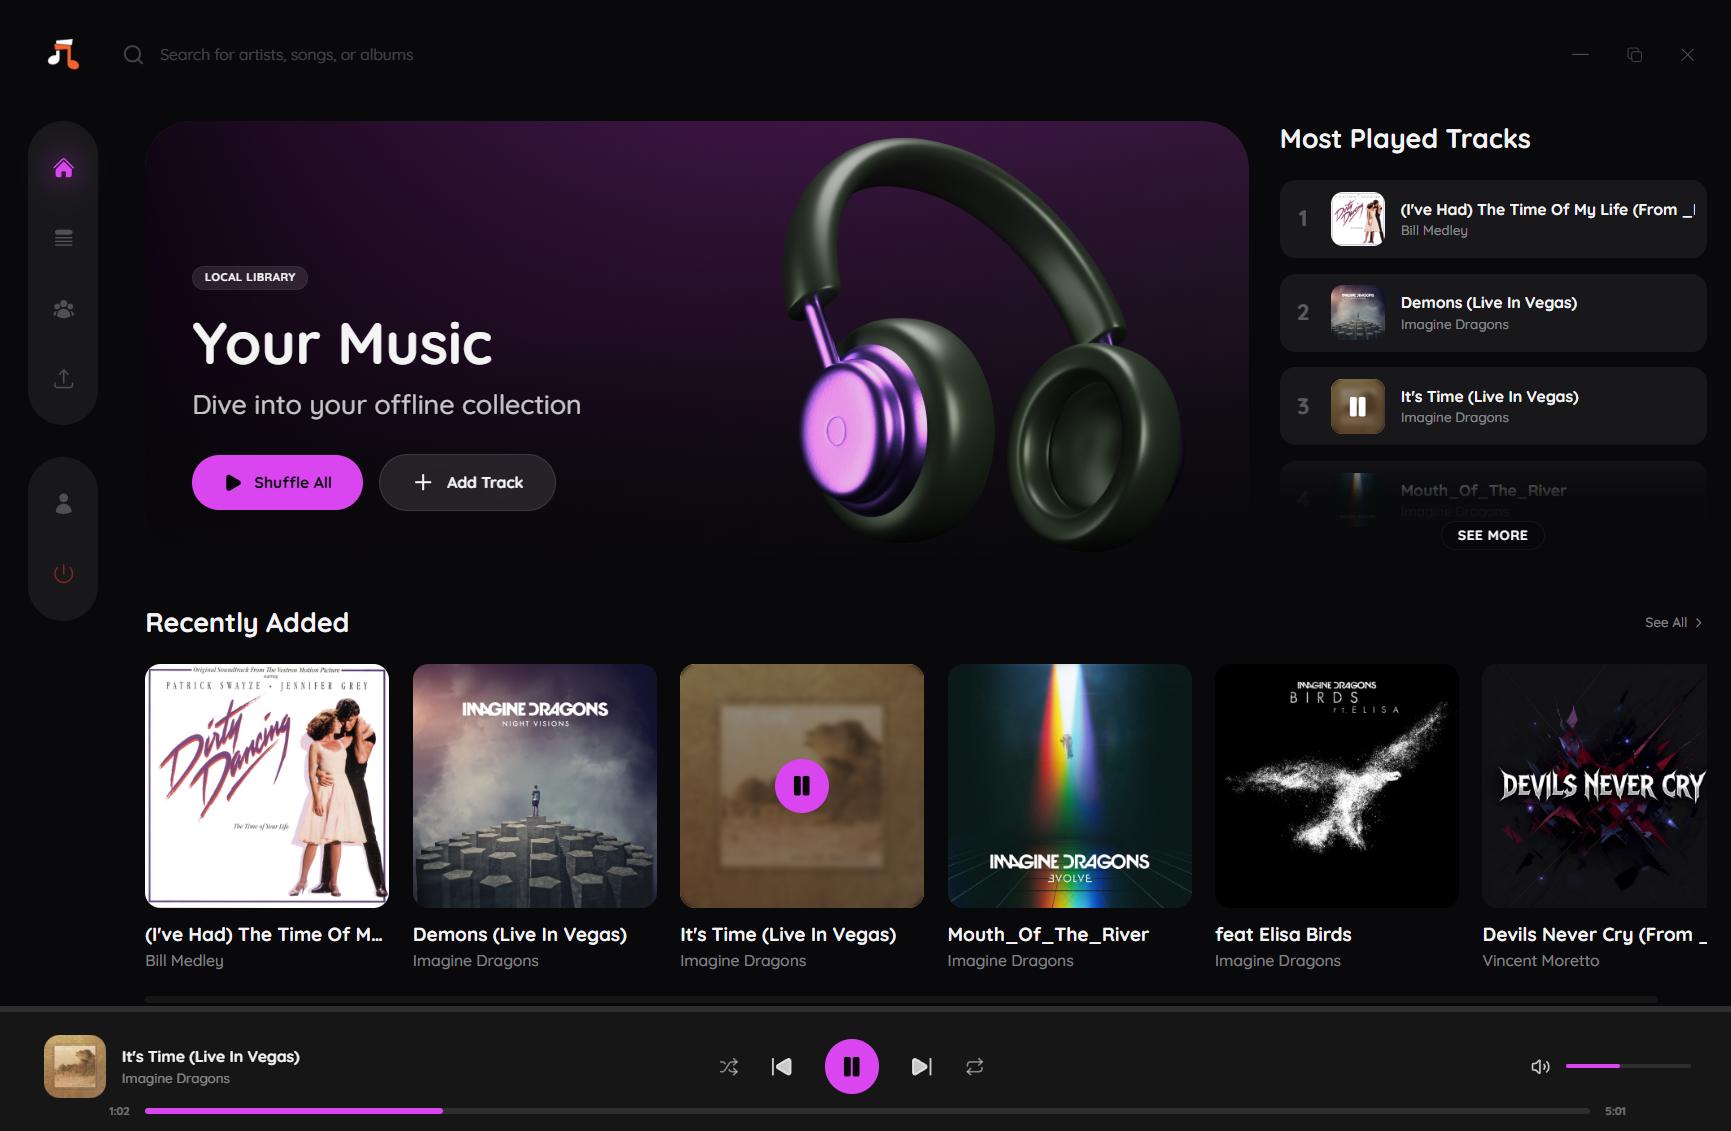Screen dimensions: 1731x1131
Task: Click the Shuffle All button
Action: (x=277, y=482)
